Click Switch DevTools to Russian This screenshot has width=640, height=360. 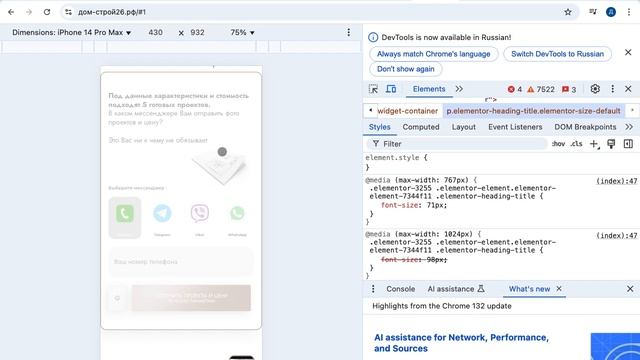557,54
